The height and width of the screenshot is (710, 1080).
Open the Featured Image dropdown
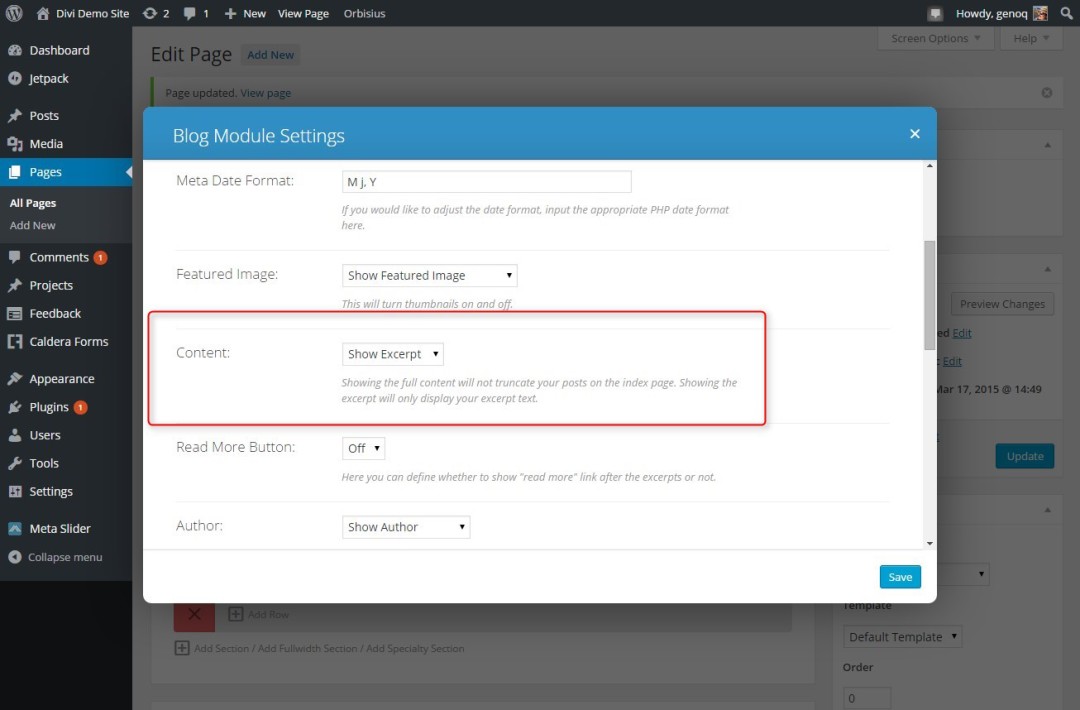coord(429,275)
